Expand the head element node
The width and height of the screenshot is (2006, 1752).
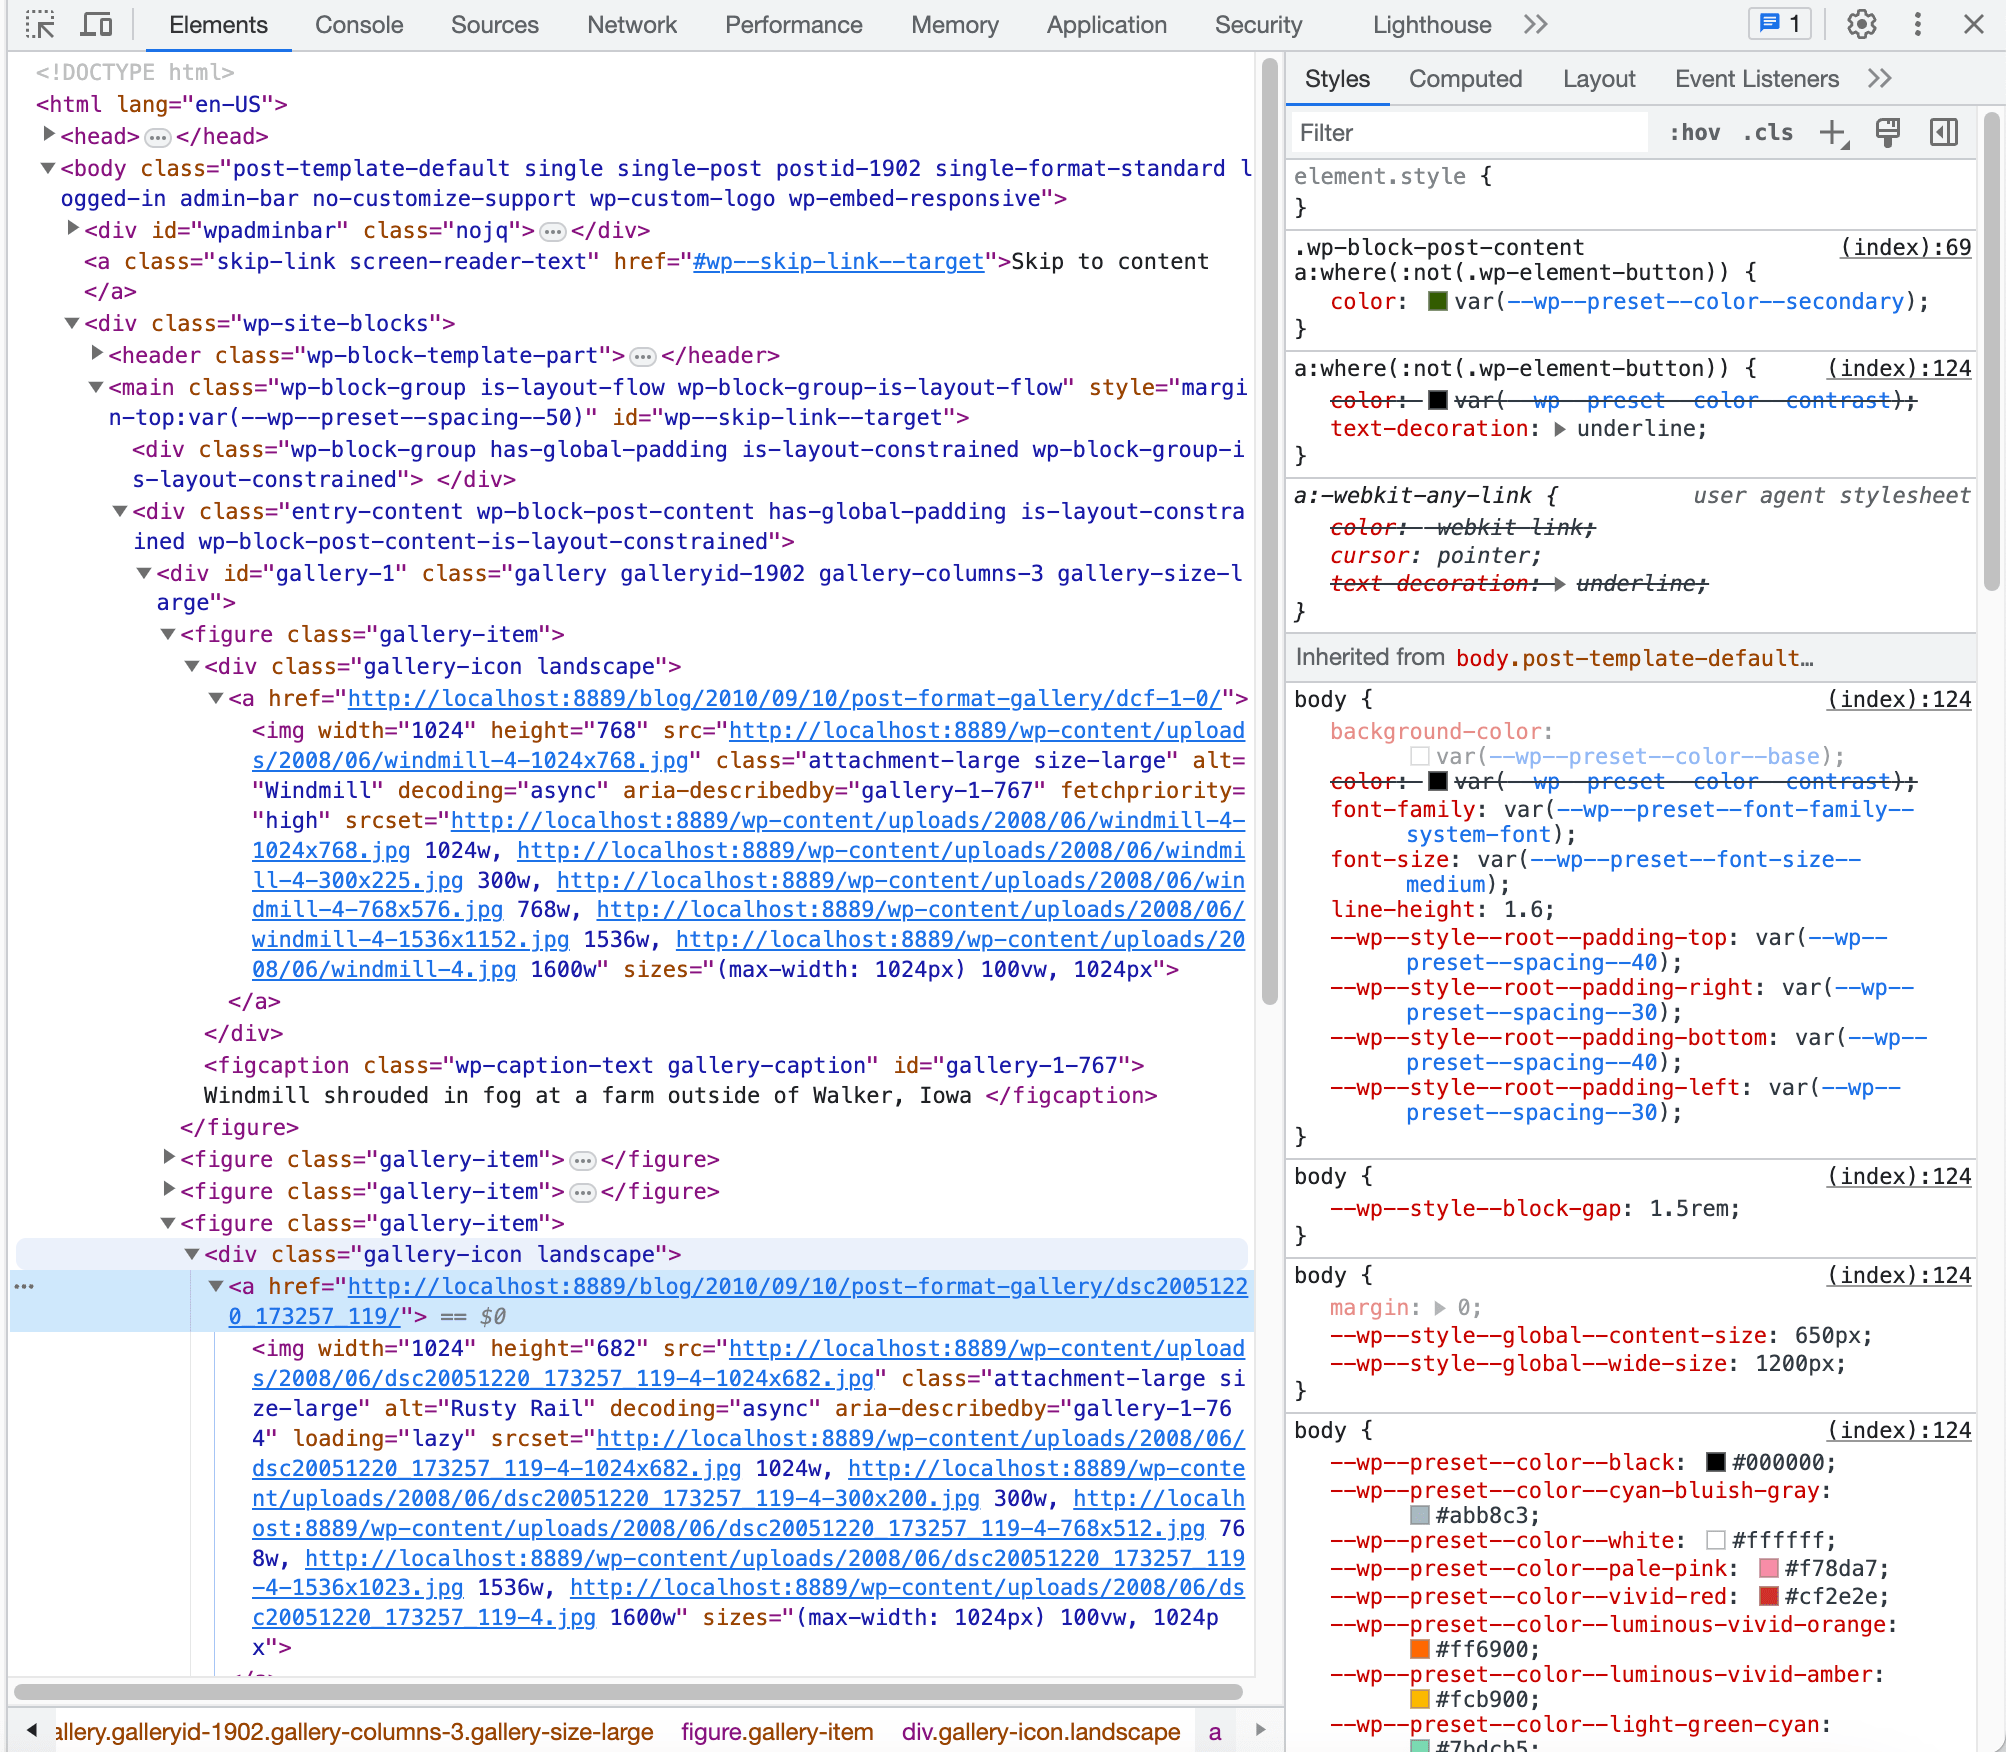[48, 135]
